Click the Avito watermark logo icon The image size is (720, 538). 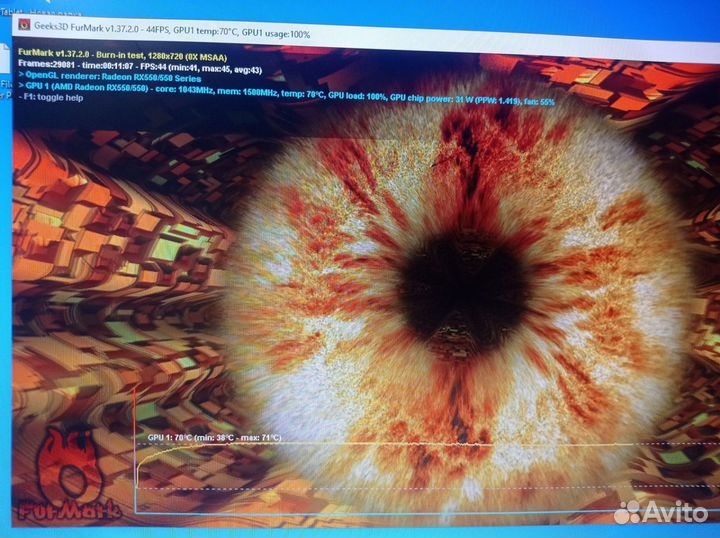[627, 511]
